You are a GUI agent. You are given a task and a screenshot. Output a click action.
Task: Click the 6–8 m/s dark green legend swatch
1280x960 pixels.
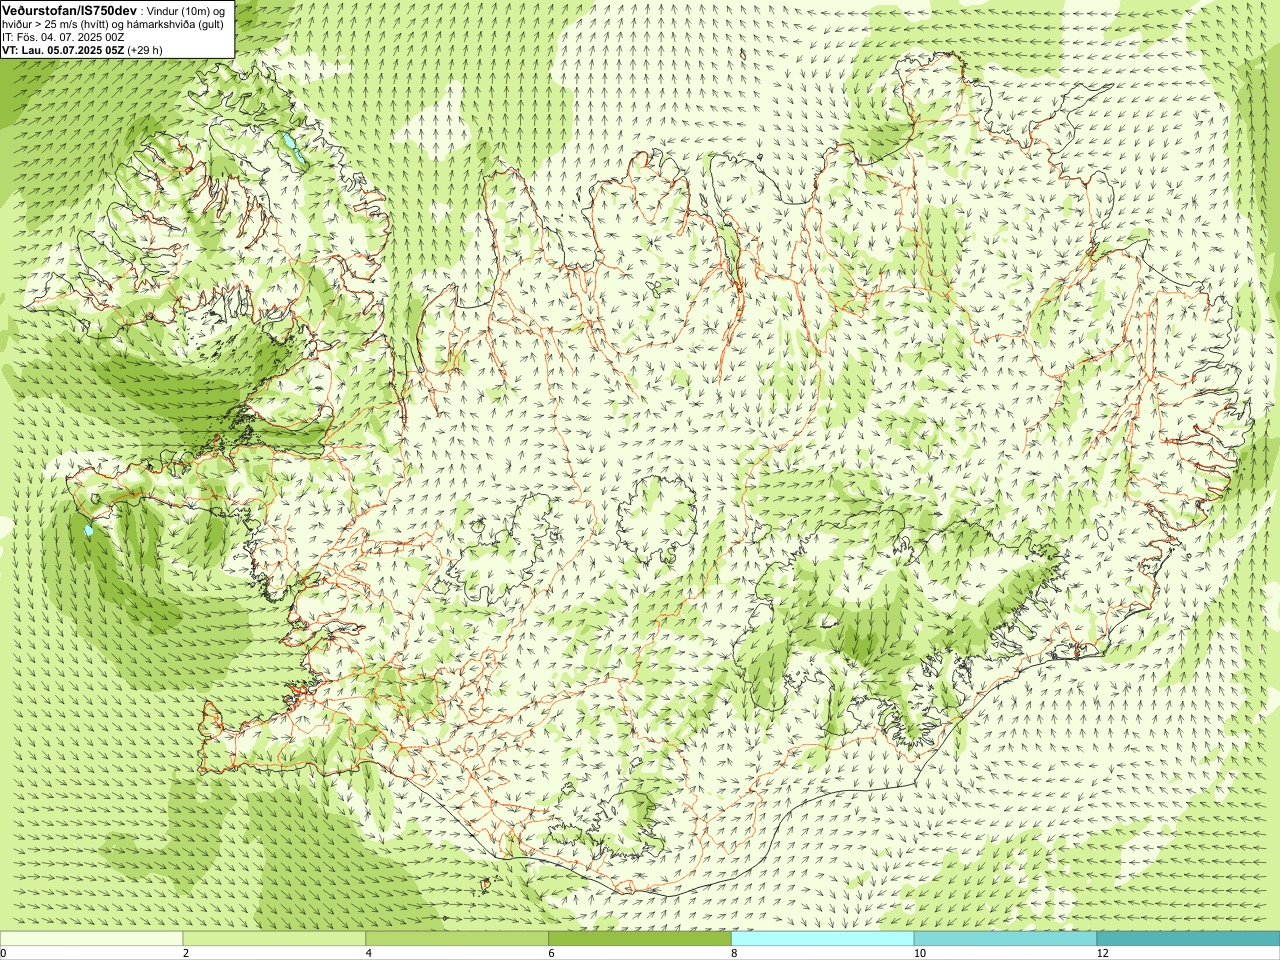[640, 939]
